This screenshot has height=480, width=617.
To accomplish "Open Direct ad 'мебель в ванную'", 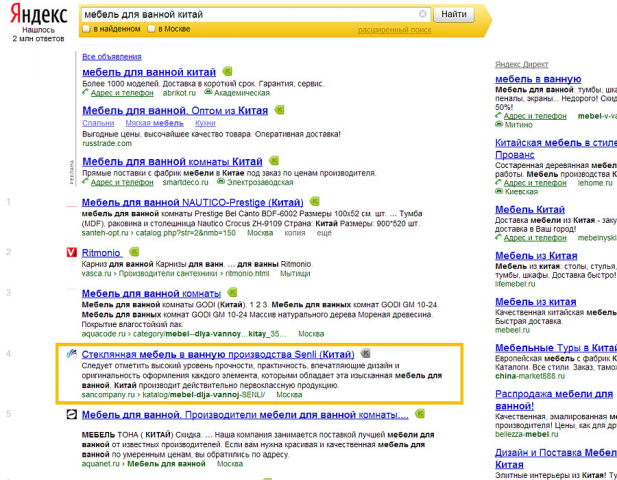I will (x=538, y=79).
